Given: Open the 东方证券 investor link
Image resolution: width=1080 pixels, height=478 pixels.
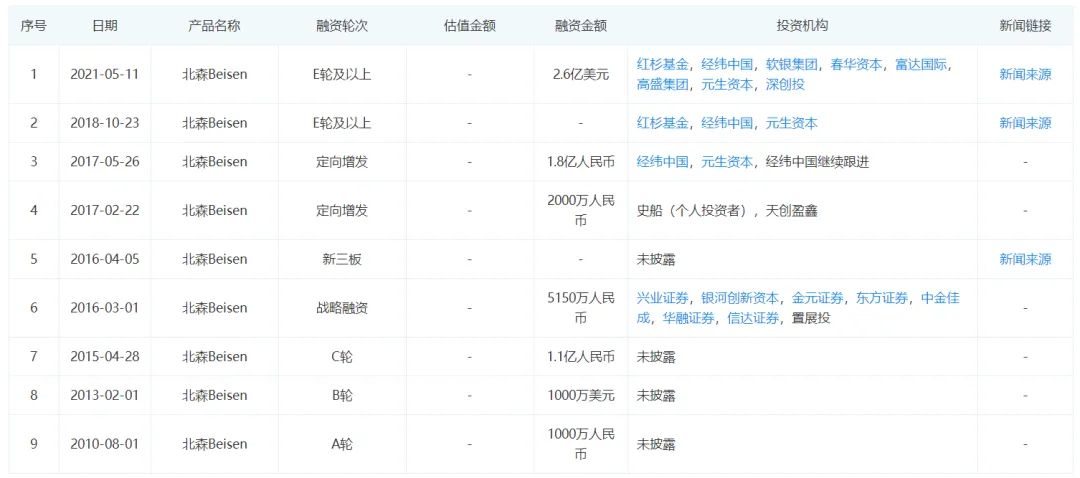Looking at the screenshot, I should 882,298.
